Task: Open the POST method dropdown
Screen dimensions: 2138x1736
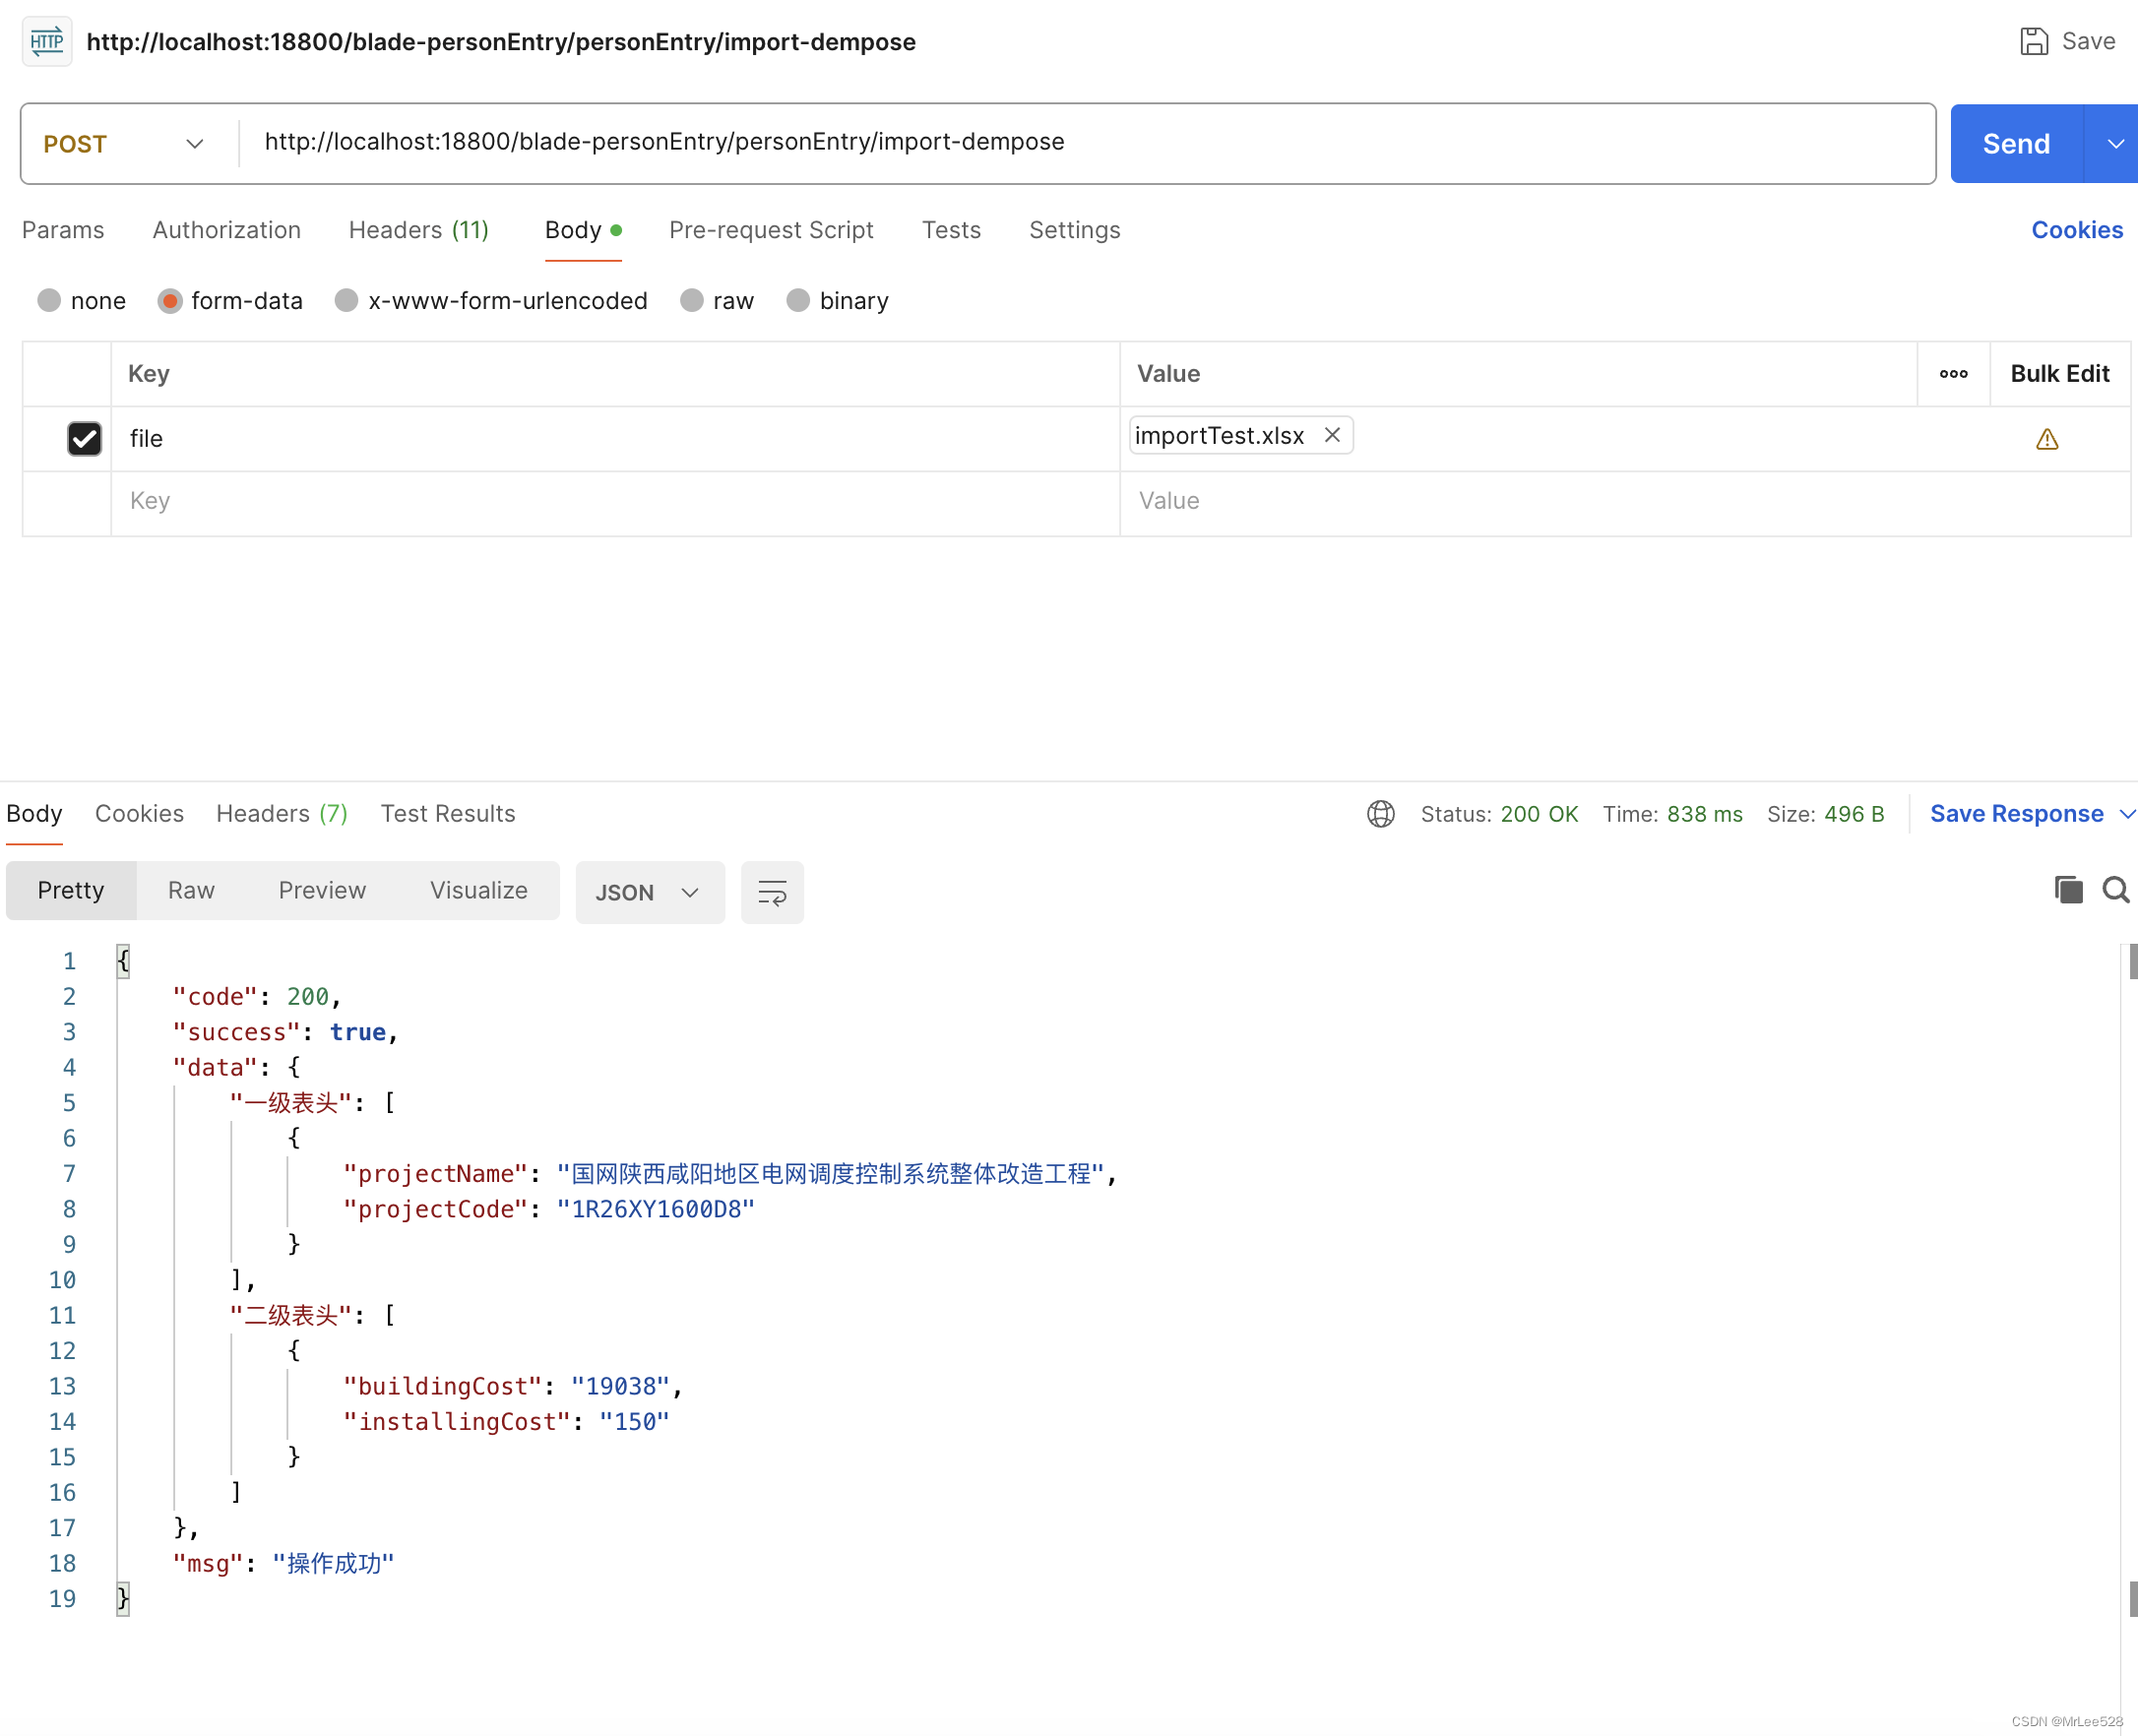Action: [x=194, y=143]
